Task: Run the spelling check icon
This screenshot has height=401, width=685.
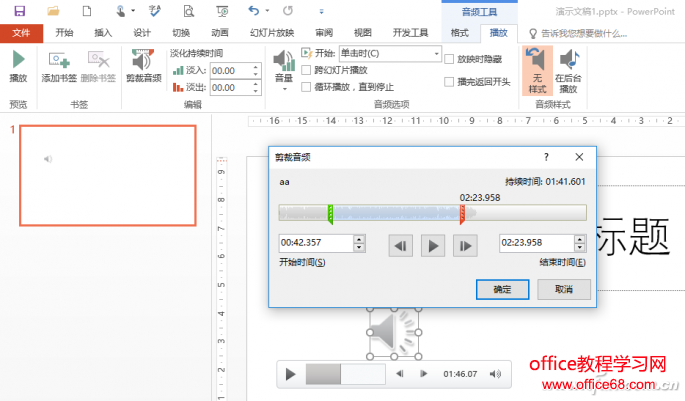Action: [155, 11]
